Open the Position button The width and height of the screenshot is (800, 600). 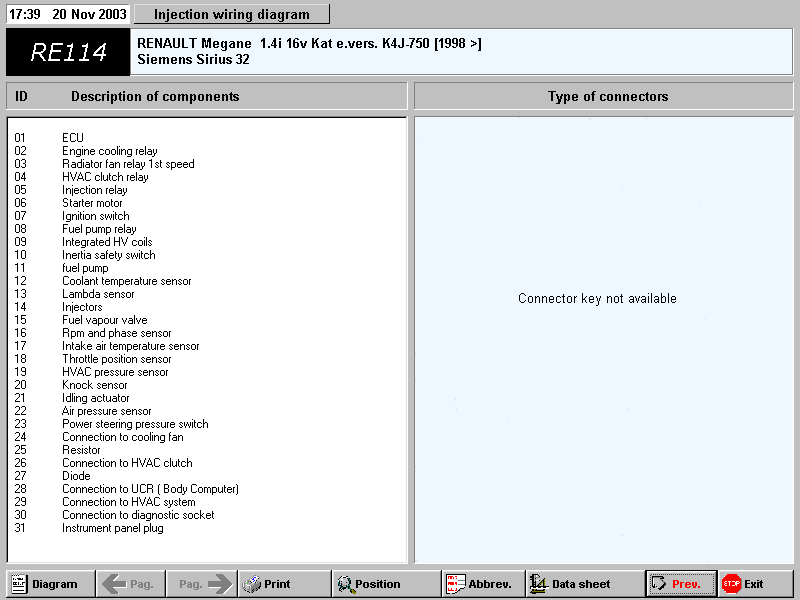[x=386, y=584]
